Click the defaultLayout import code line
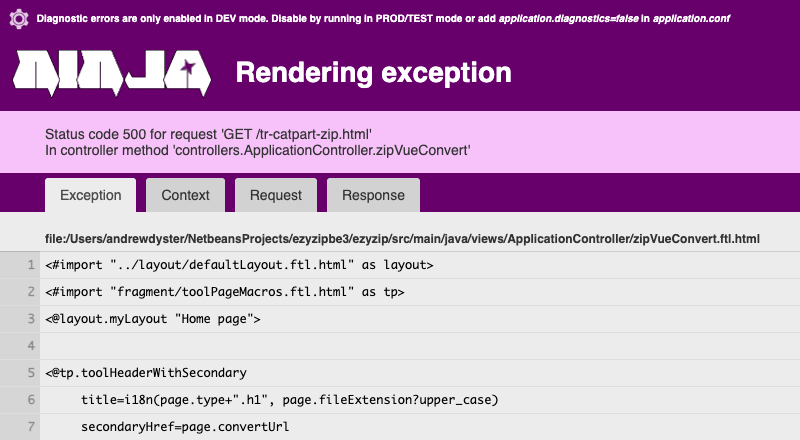 click(x=239, y=265)
